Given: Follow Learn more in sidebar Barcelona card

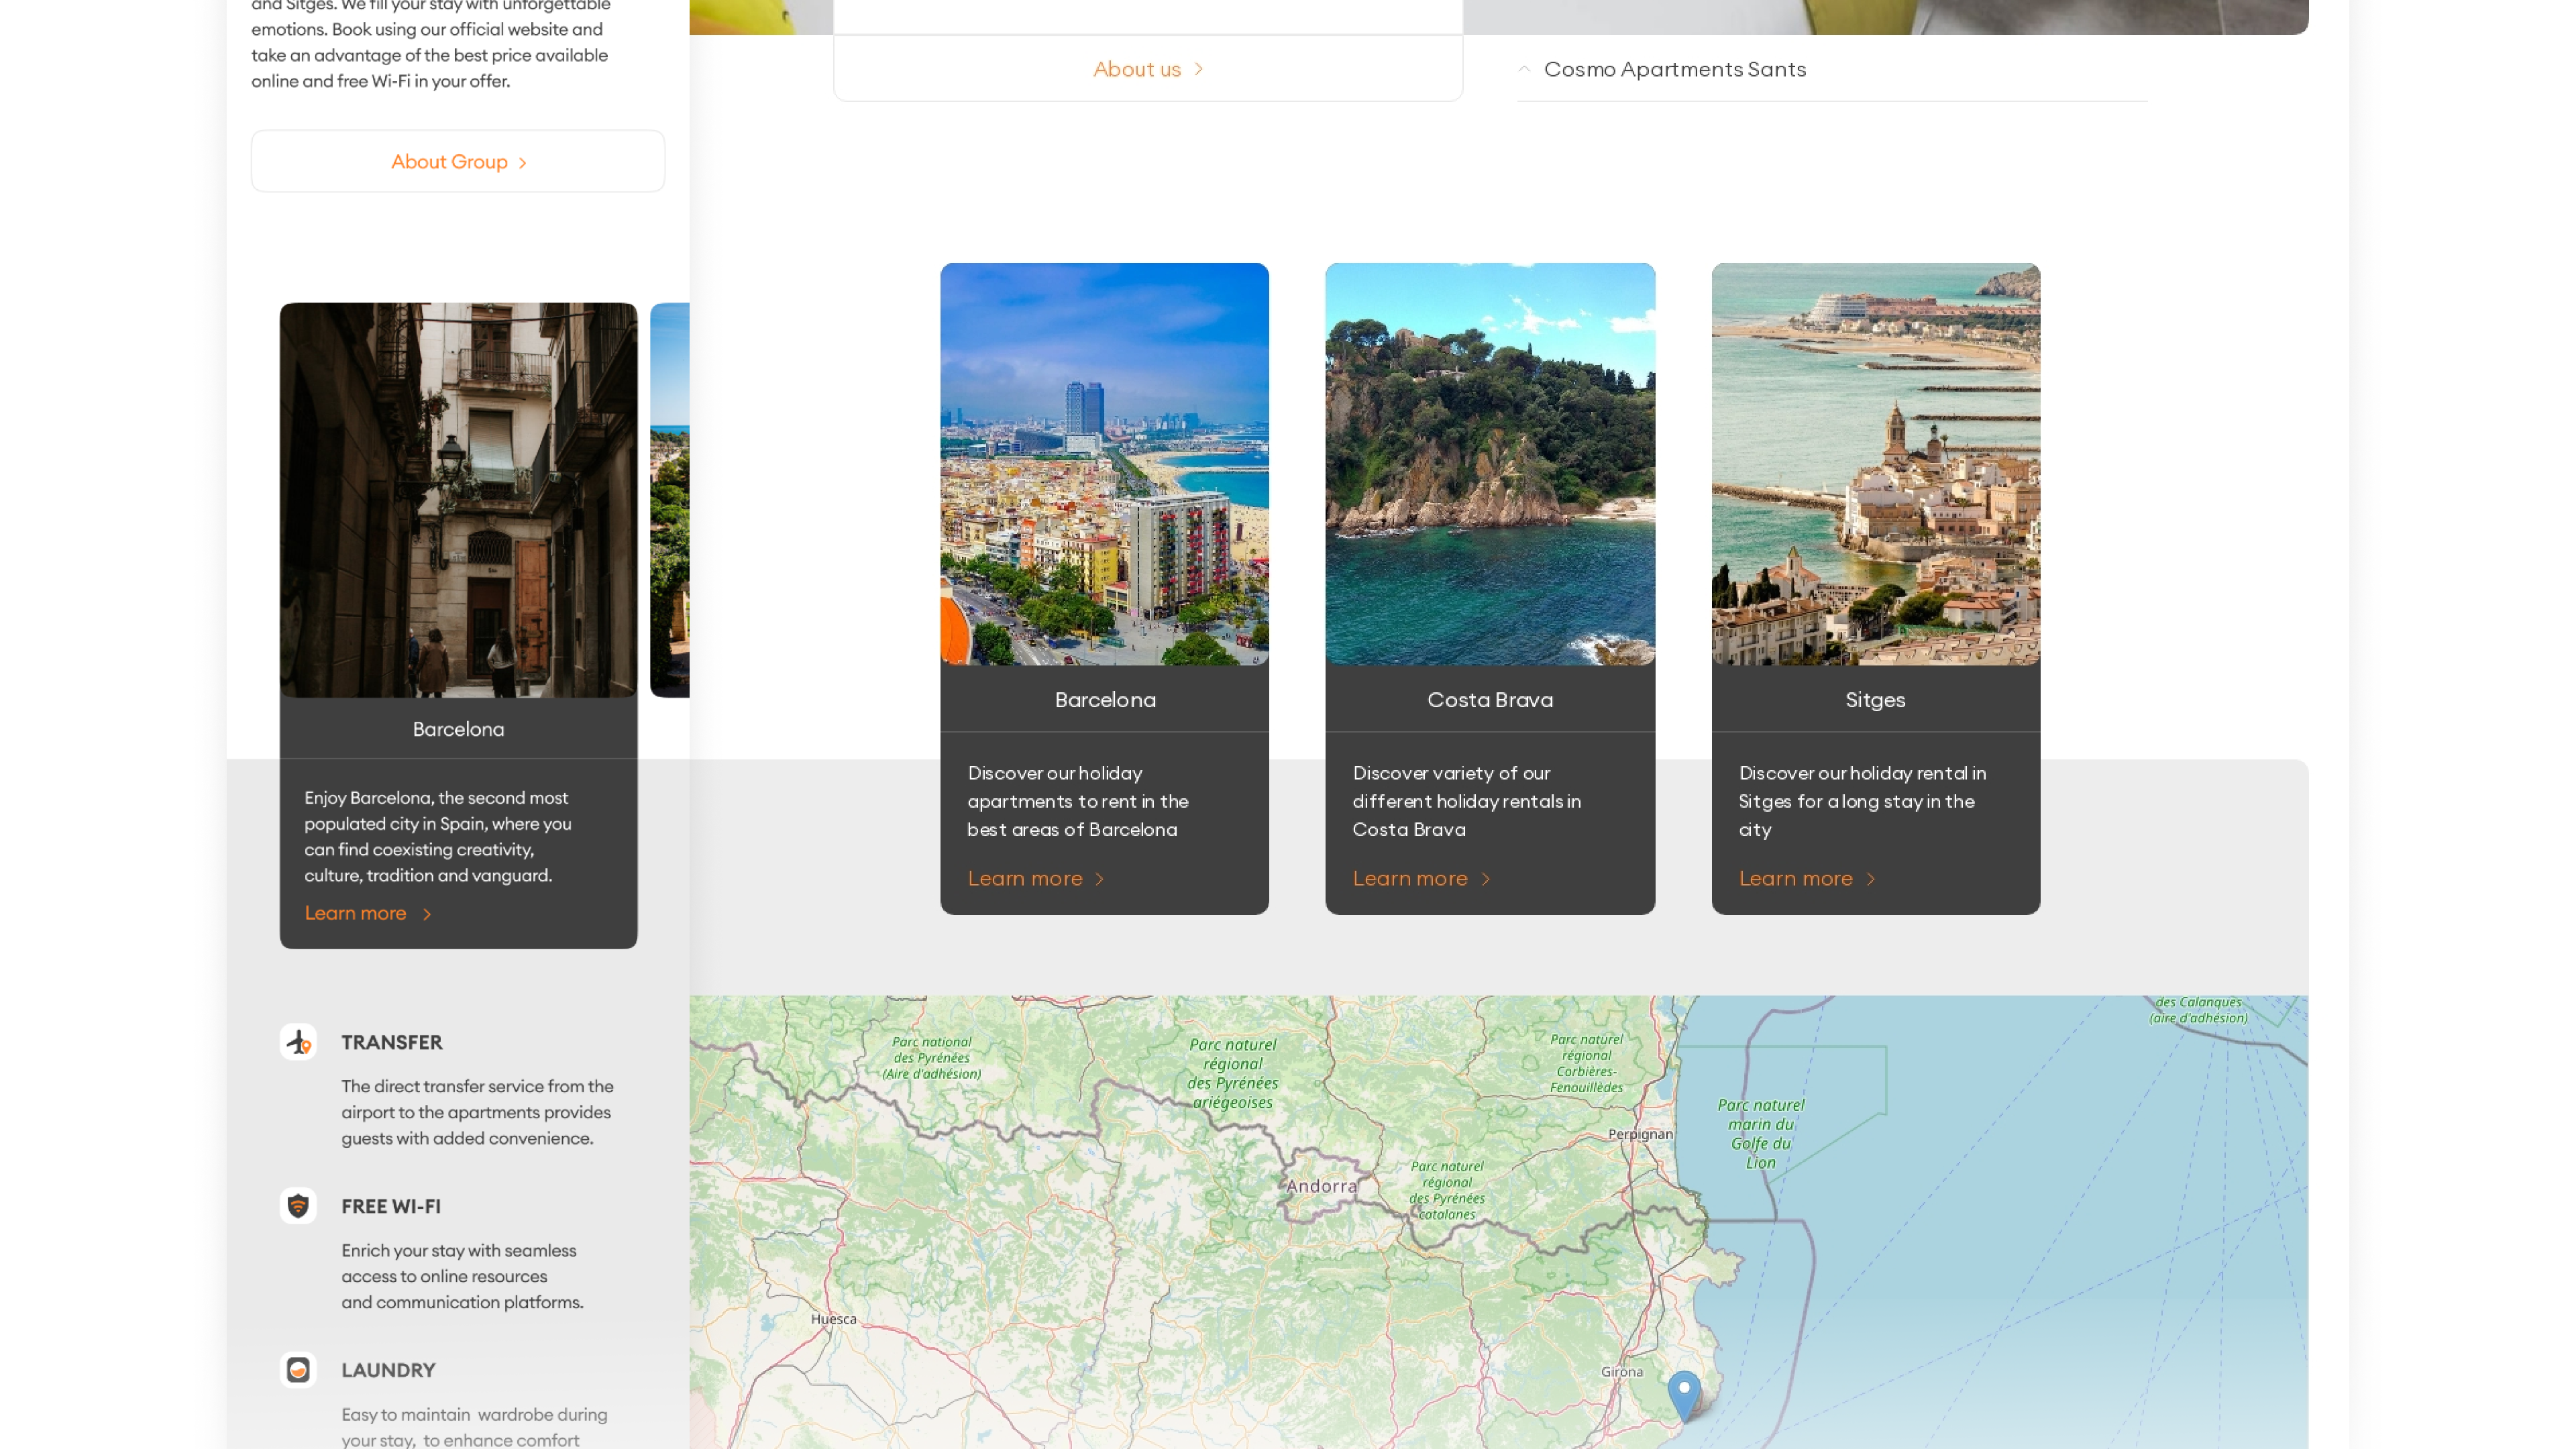Looking at the screenshot, I should tap(355, 913).
